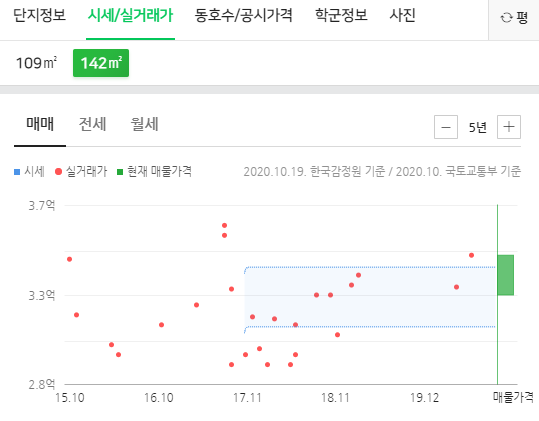Click the green 현재 매물가격 legend marker
This screenshot has height=421, width=539.
(120, 172)
